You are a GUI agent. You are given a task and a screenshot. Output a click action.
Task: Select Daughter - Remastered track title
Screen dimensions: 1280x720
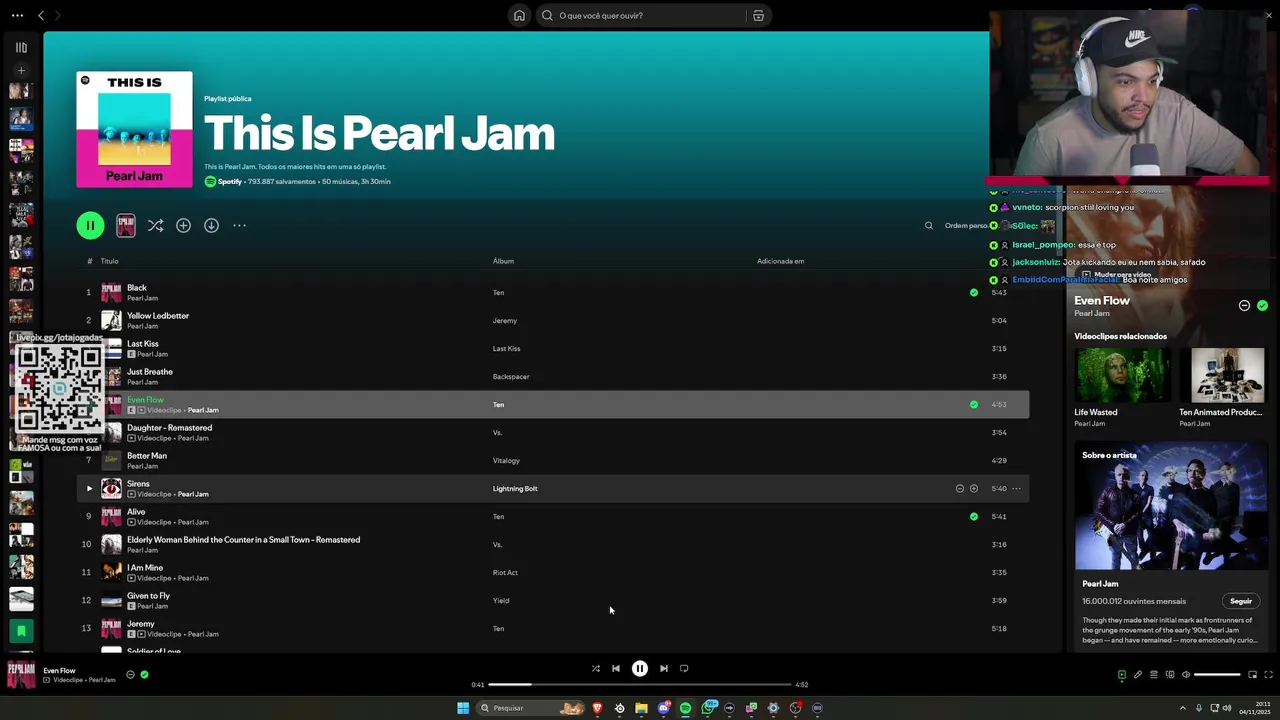click(x=169, y=428)
